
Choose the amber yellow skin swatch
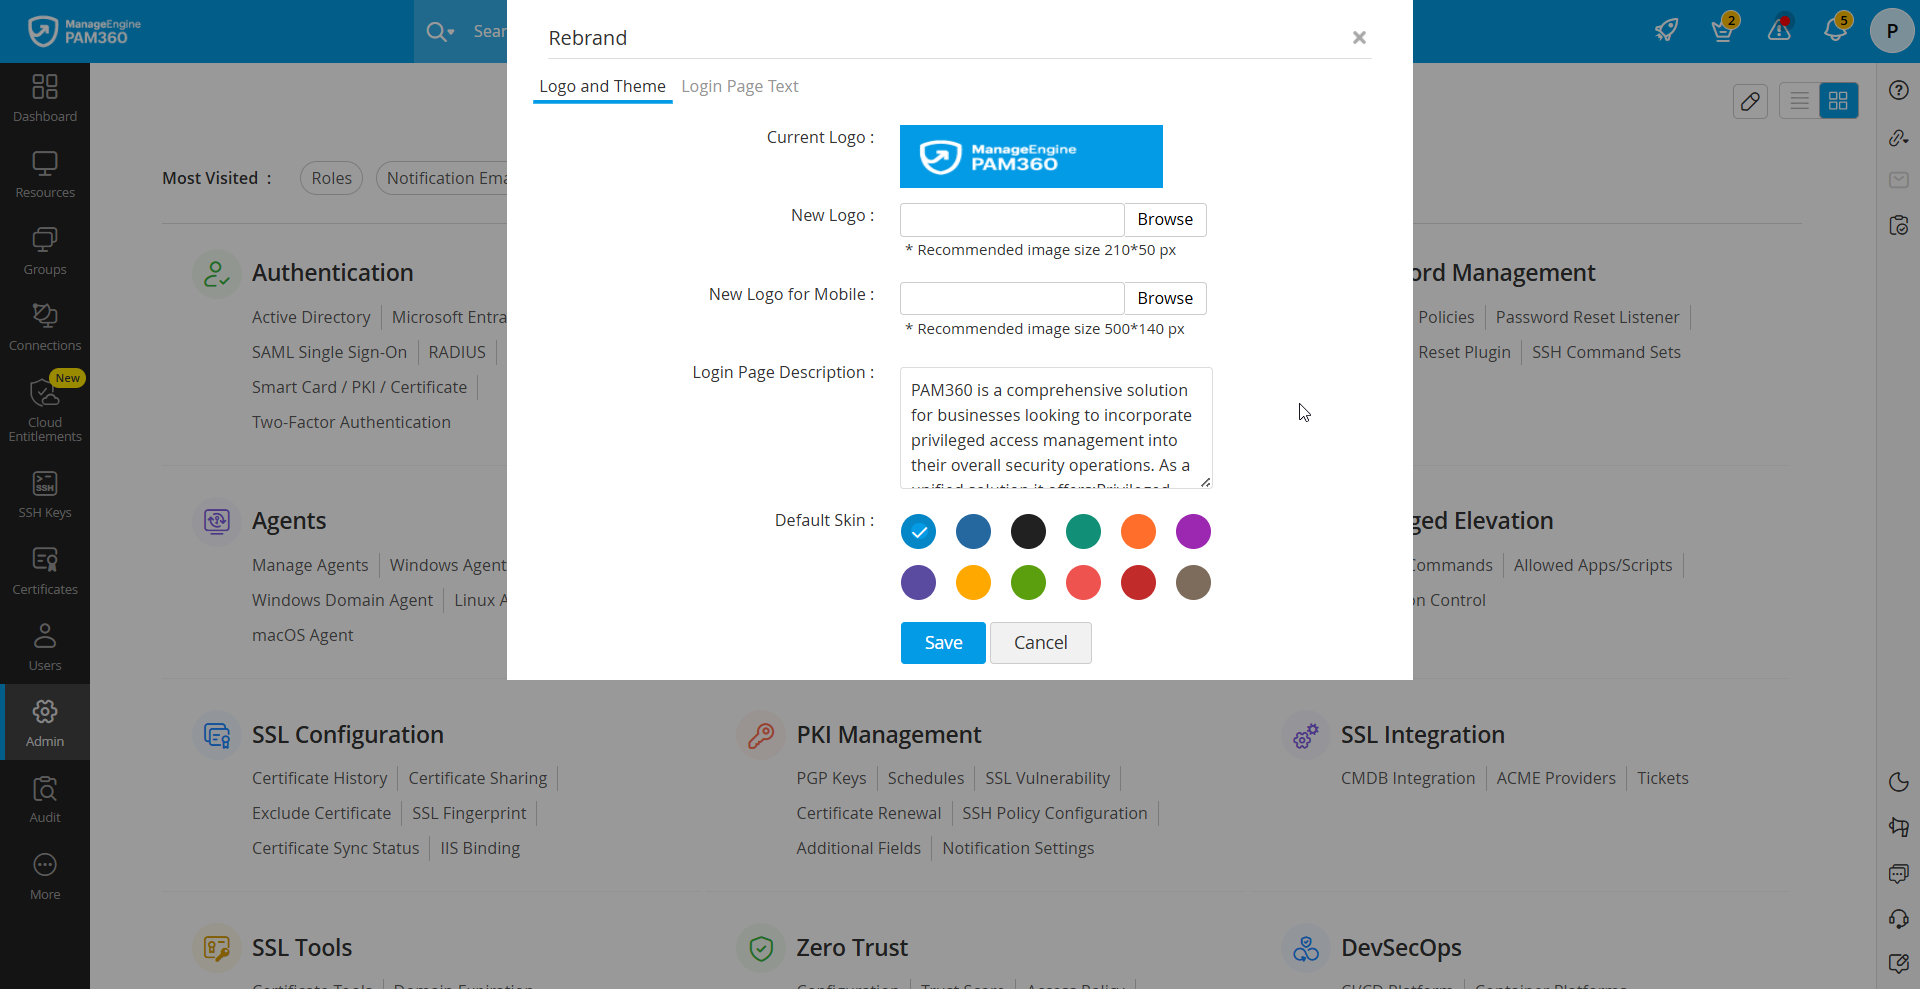[x=973, y=583]
